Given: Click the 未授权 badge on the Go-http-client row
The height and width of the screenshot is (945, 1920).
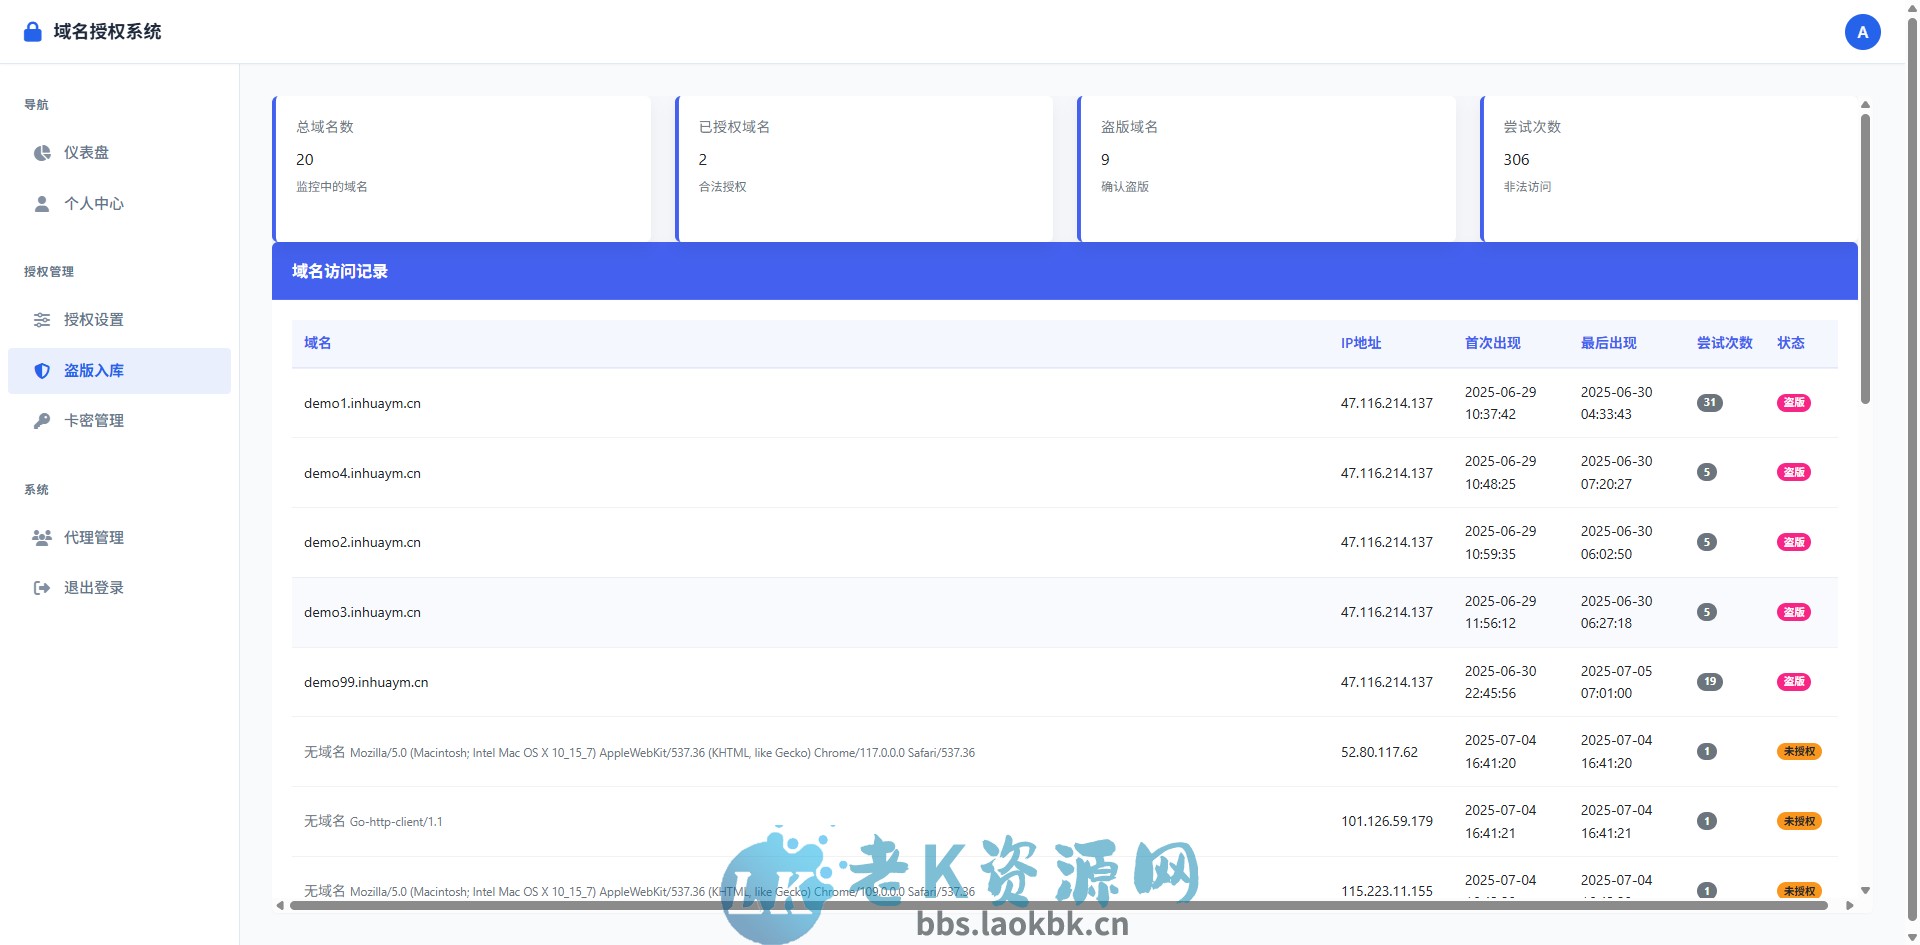Looking at the screenshot, I should tap(1799, 820).
